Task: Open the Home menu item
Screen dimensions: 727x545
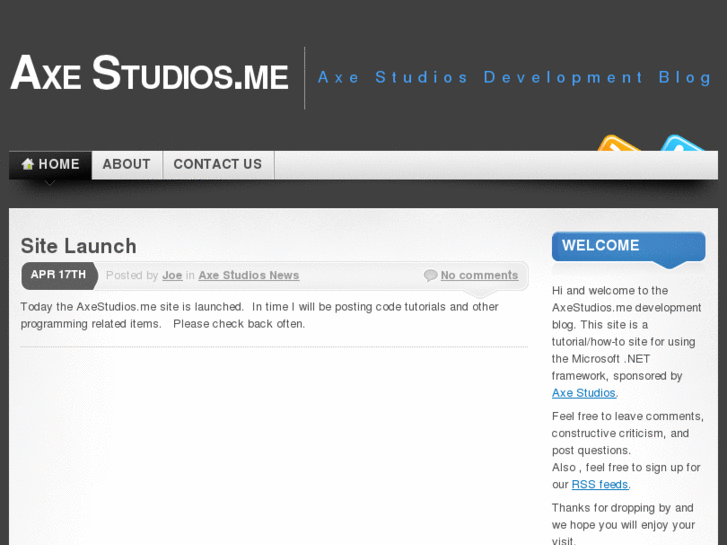Action: pos(51,165)
